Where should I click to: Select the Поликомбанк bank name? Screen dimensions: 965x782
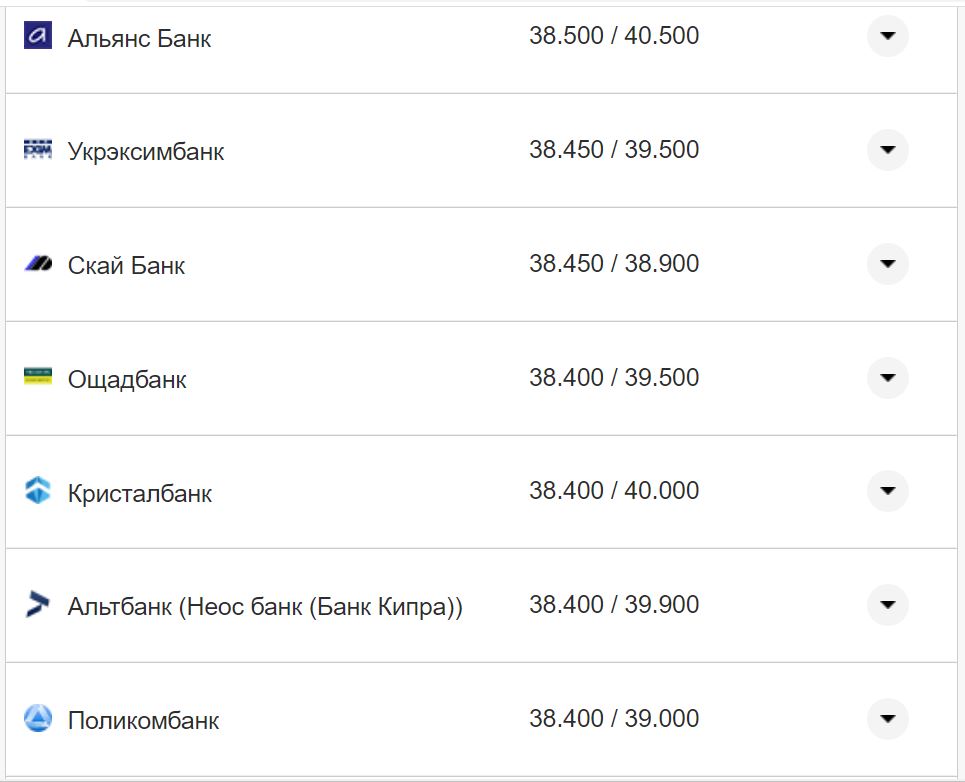coord(143,721)
